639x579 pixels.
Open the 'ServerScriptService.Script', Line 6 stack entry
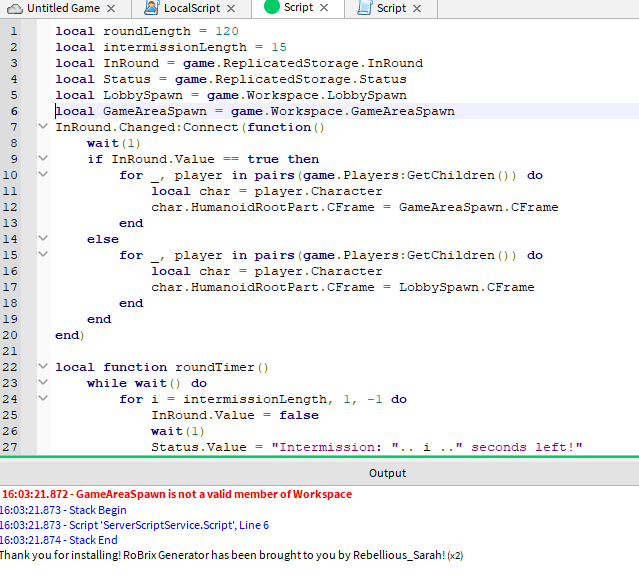[x=134, y=525]
